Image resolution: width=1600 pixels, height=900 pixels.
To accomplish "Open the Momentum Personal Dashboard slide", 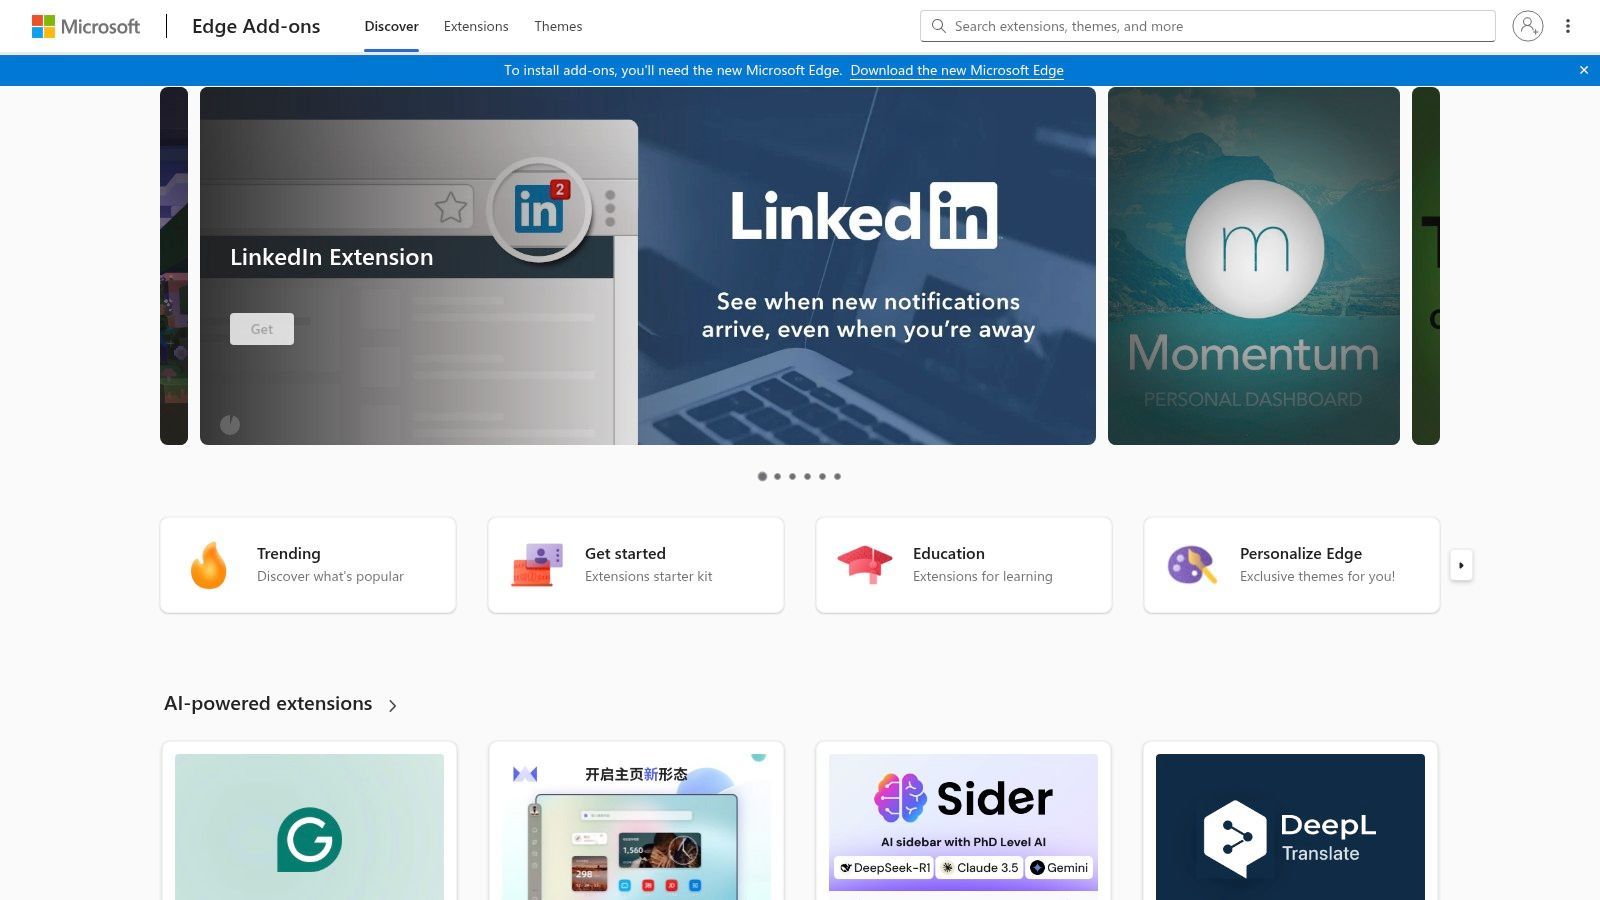I will coord(1254,266).
